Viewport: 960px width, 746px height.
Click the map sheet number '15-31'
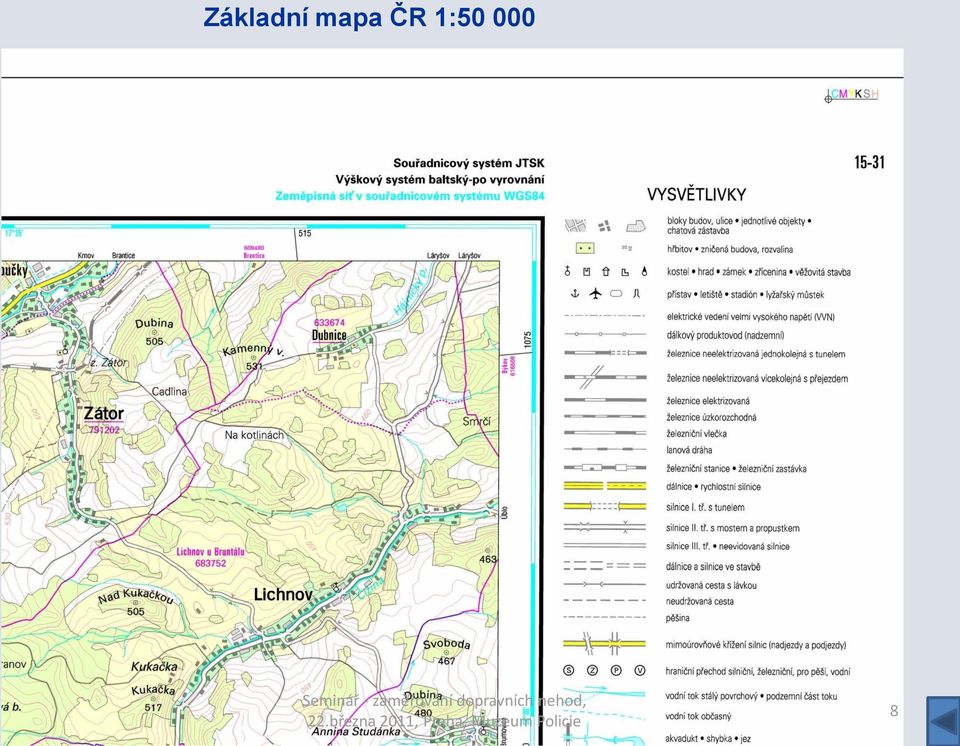point(869,162)
